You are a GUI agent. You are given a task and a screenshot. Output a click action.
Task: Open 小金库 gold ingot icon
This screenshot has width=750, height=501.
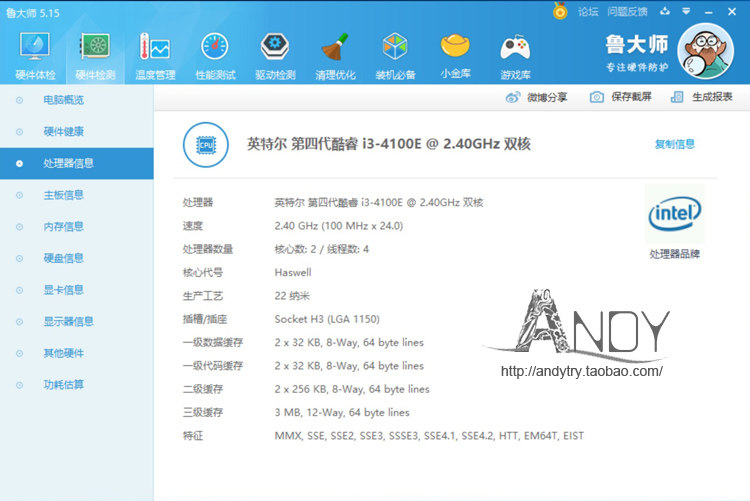[x=455, y=55]
